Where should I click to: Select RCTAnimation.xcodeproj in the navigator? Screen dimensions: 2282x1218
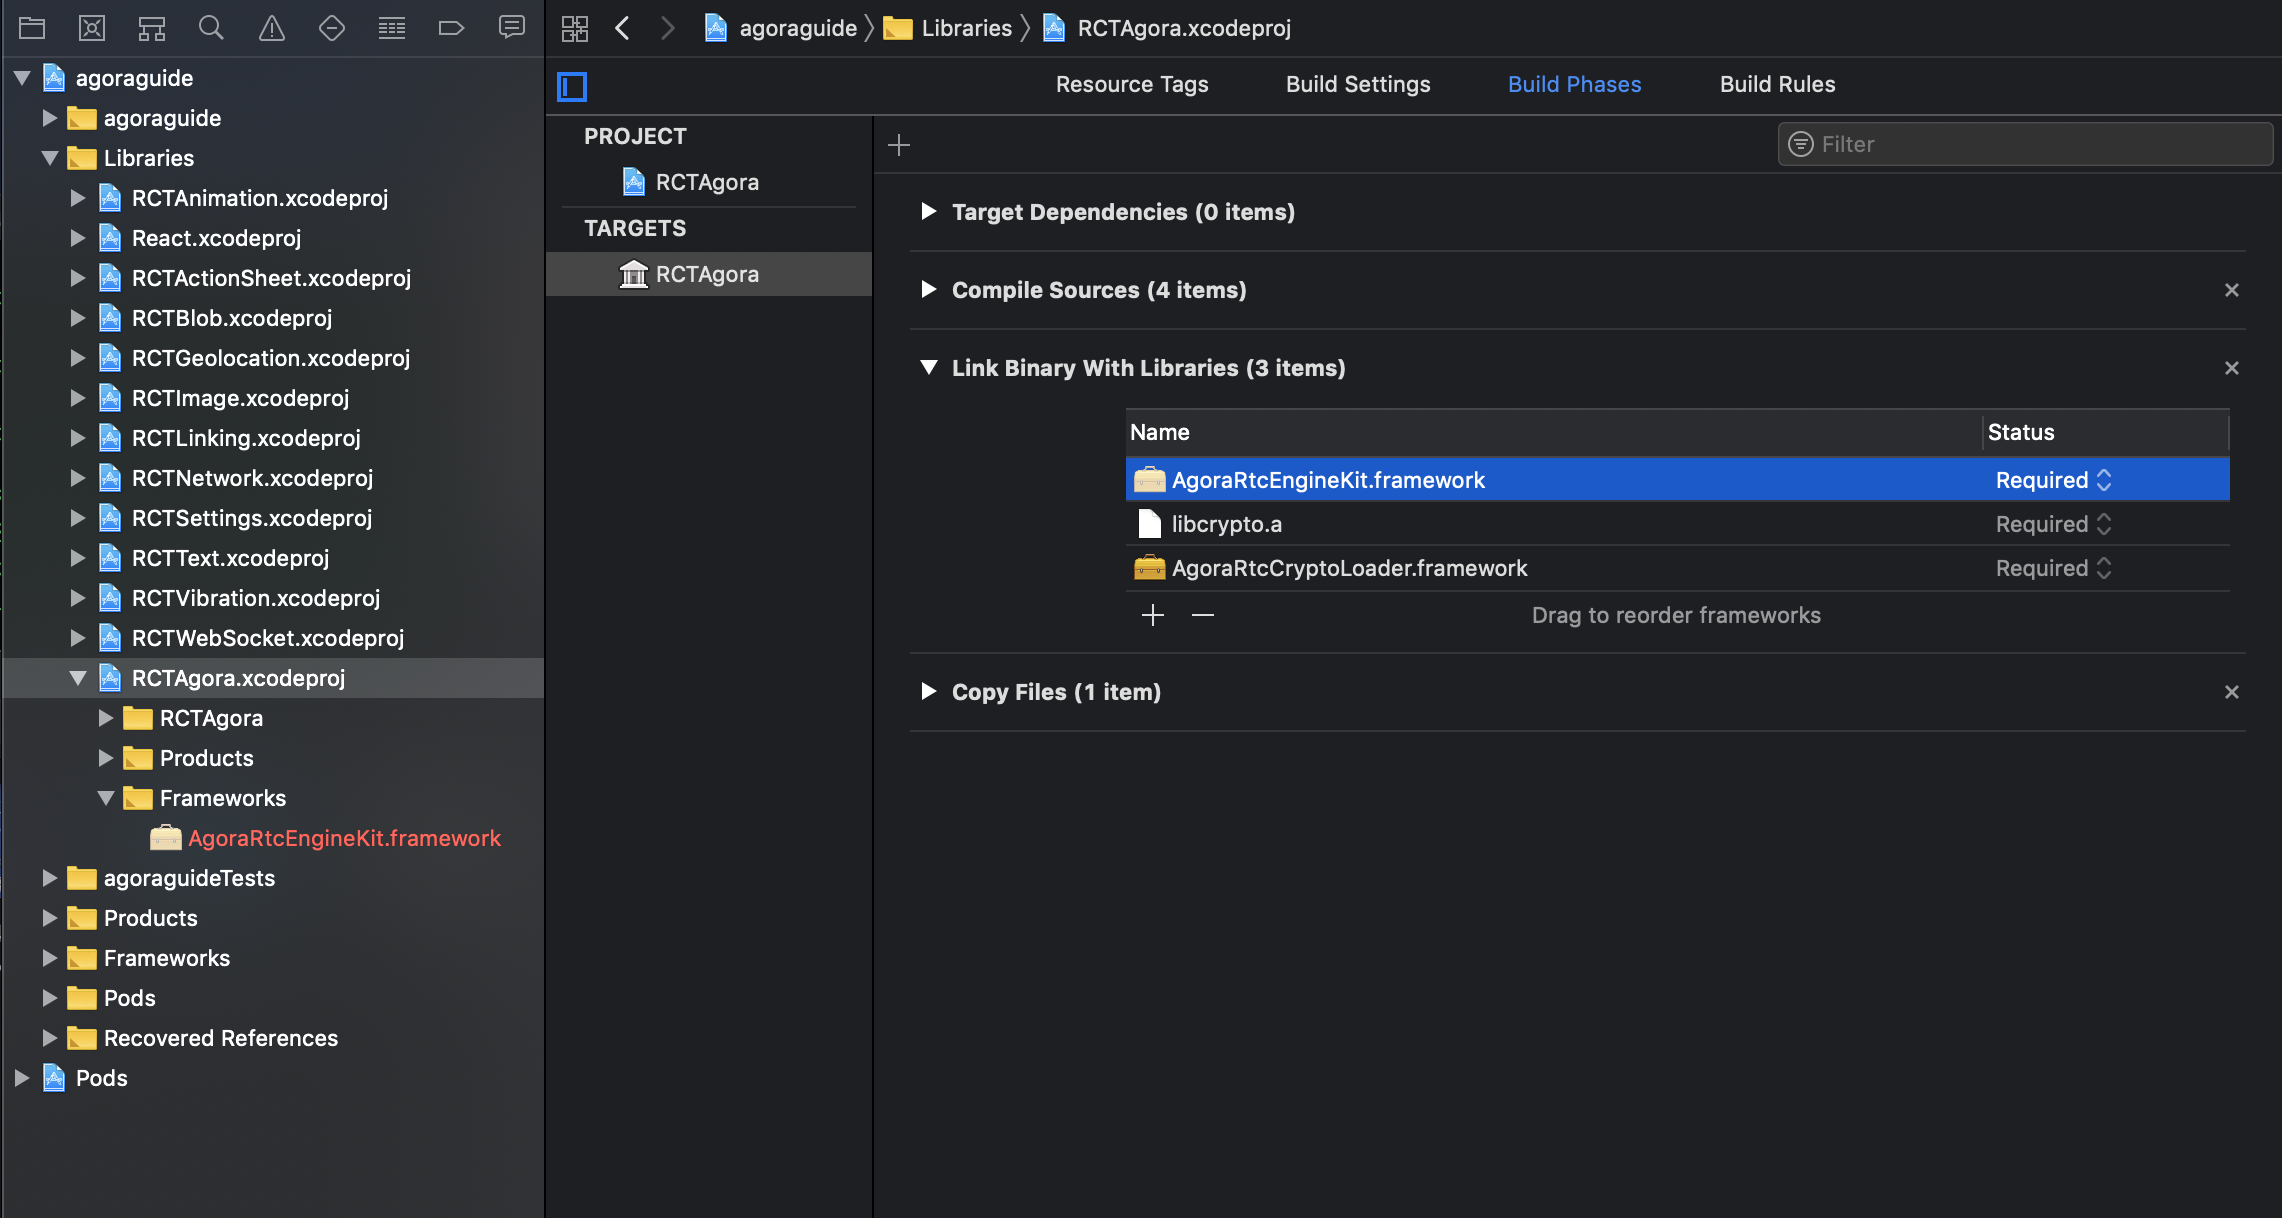coord(260,198)
